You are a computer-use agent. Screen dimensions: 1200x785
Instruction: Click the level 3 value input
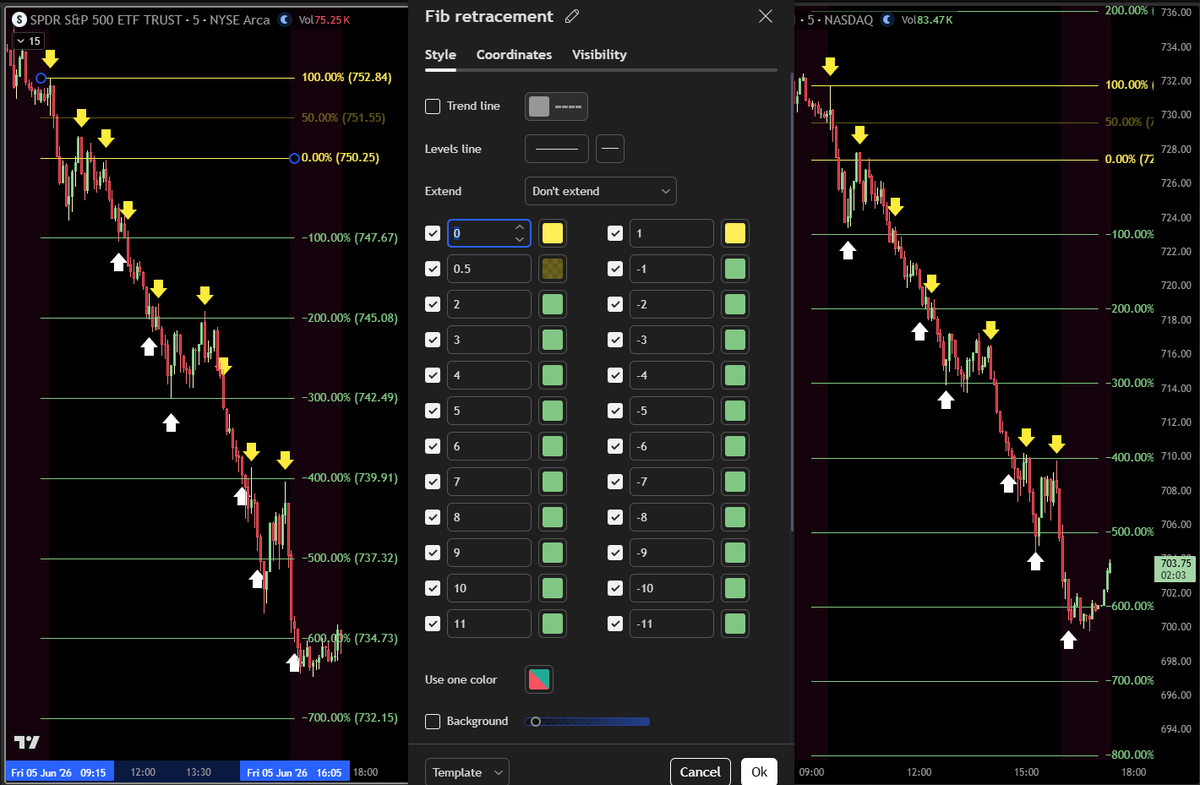point(489,340)
